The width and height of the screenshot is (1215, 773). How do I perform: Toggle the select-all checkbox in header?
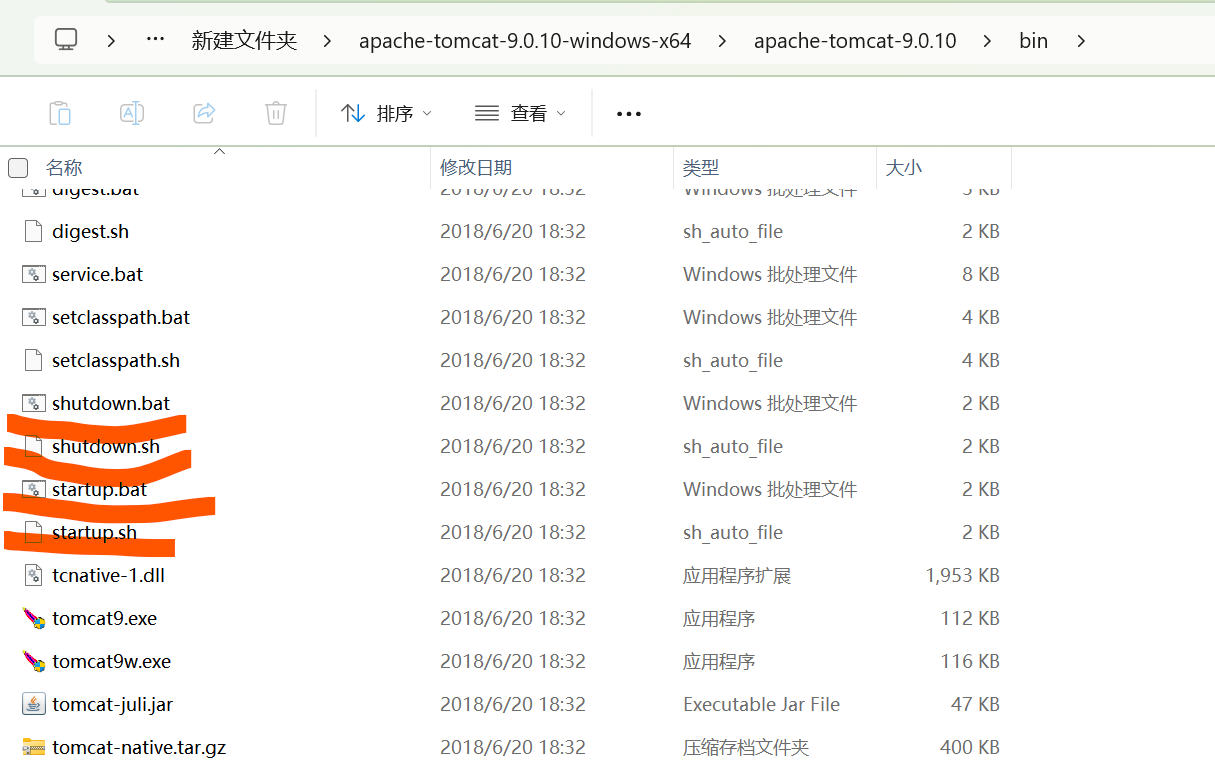[18, 167]
